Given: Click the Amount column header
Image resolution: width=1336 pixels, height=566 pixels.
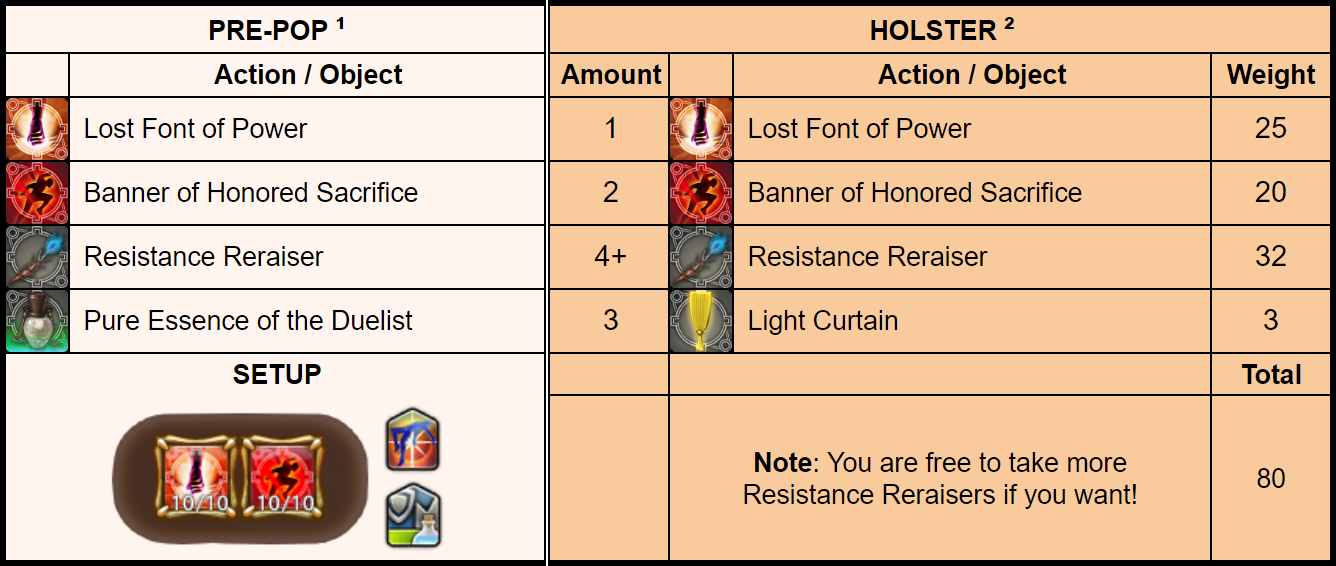Looking at the screenshot, I should tap(610, 75).
